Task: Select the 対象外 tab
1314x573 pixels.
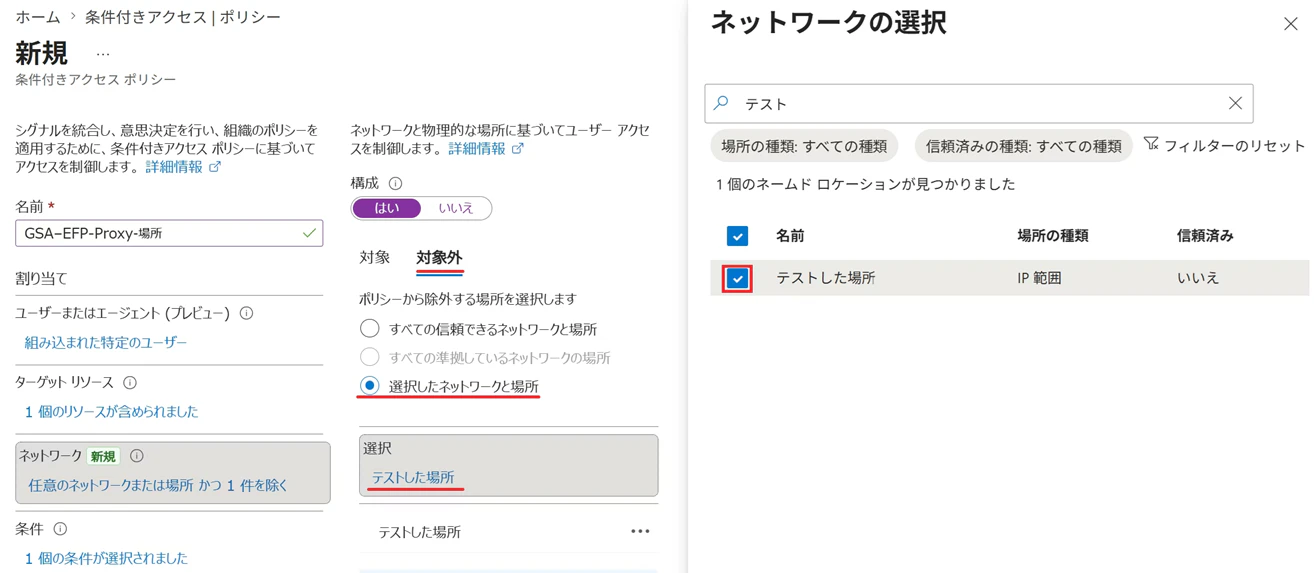Action: click(439, 257)
